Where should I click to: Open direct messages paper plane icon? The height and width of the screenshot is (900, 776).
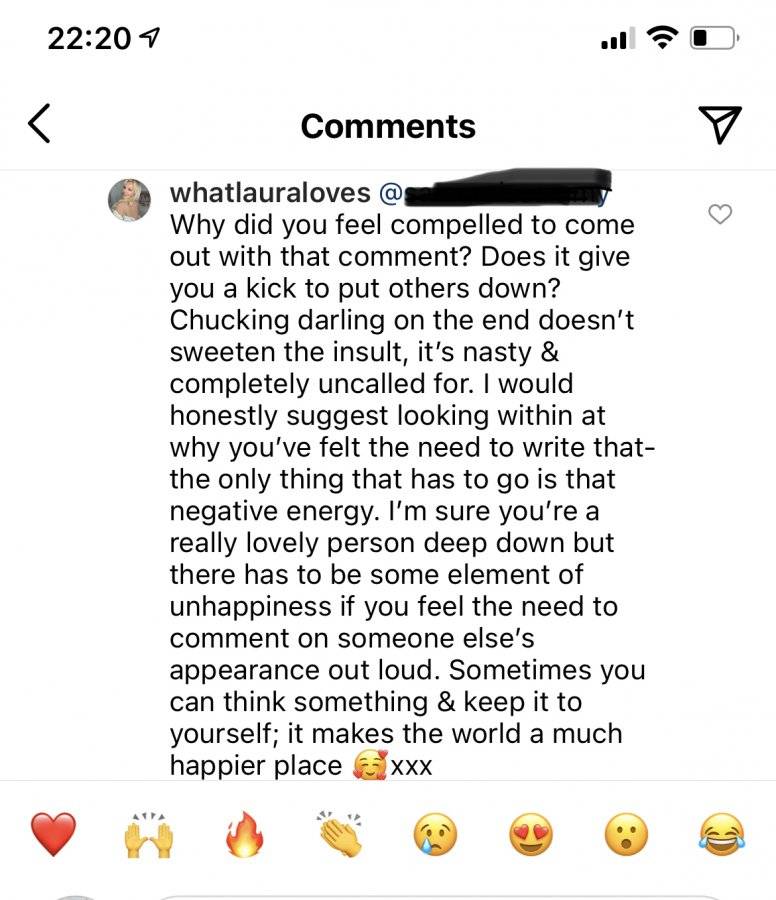(x=720, y=124)
